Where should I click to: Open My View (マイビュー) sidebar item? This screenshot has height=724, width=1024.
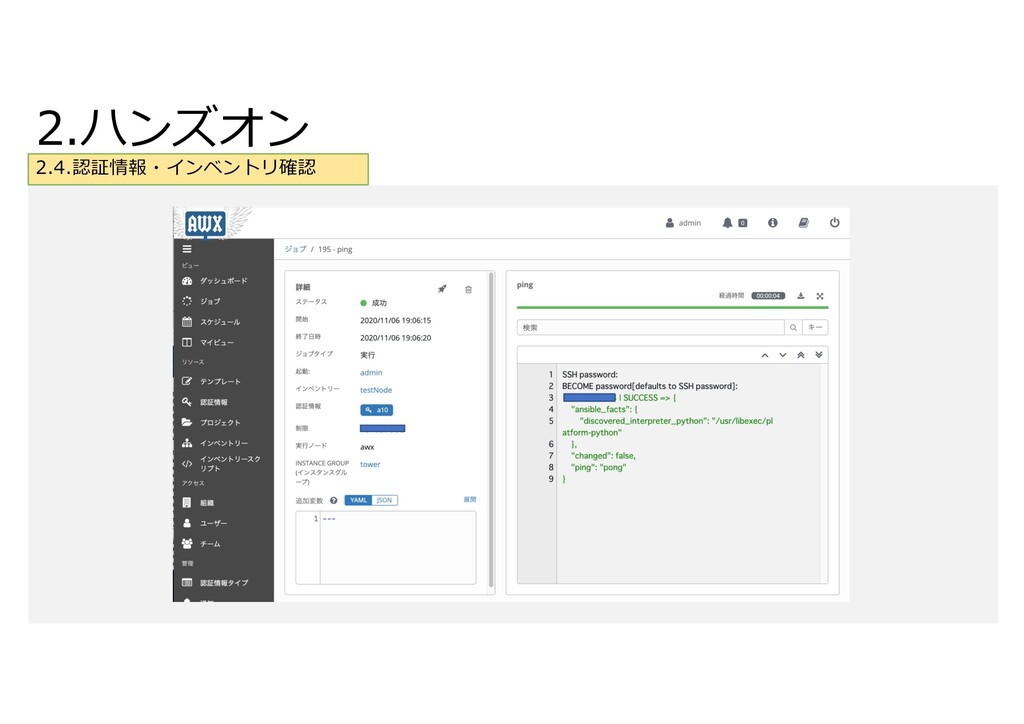[216, 342]
